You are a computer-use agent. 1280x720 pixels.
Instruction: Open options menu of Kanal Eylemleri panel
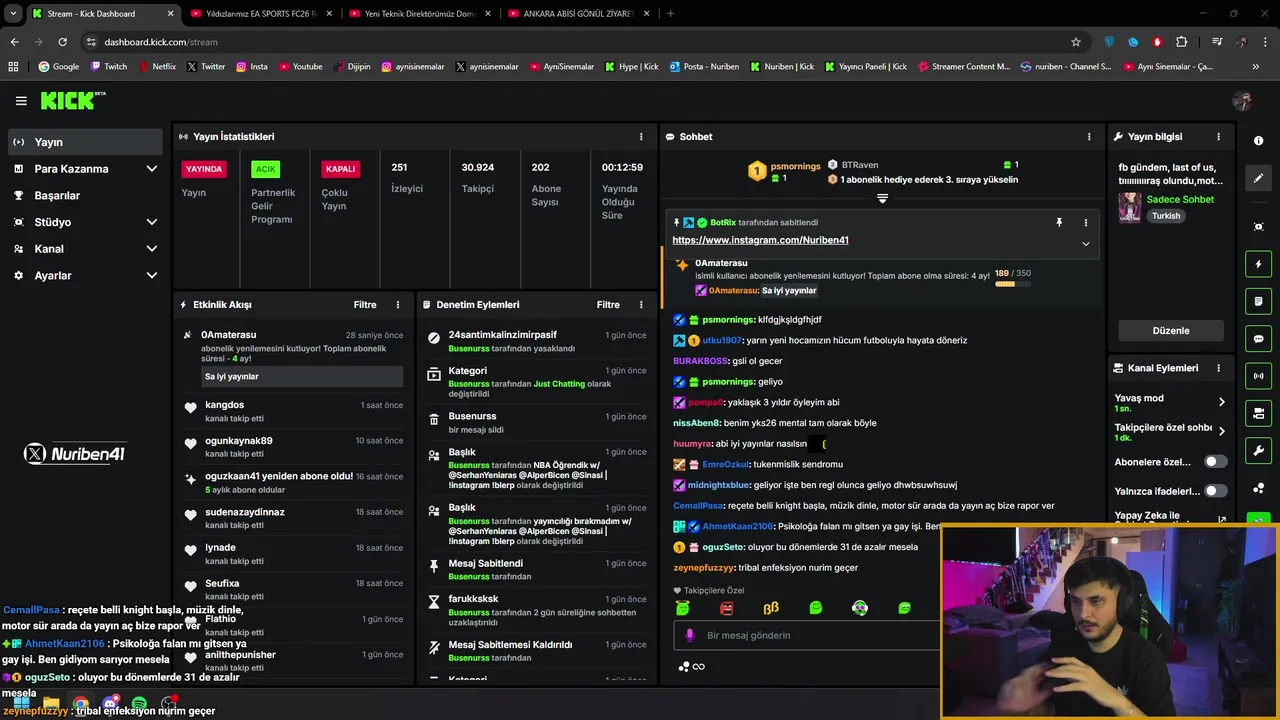click(1218, 368)
